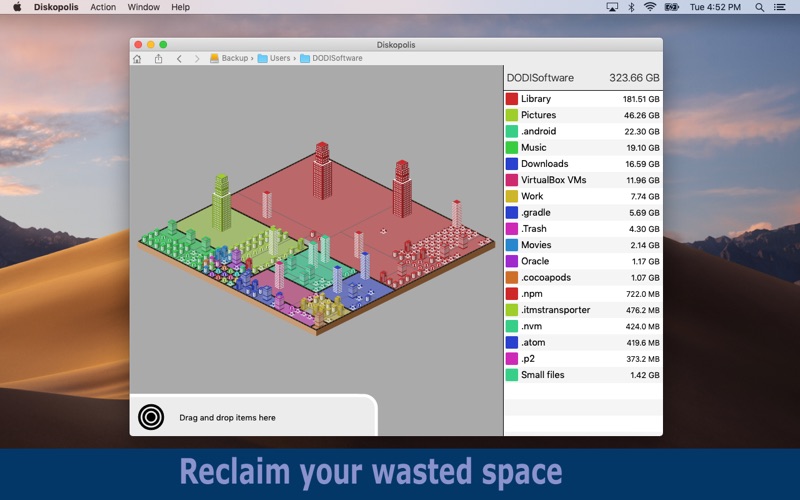The width and height of the screenshot is (800, 500).
Task: Select the Downloads row
Action: click(x=583, y=164)
